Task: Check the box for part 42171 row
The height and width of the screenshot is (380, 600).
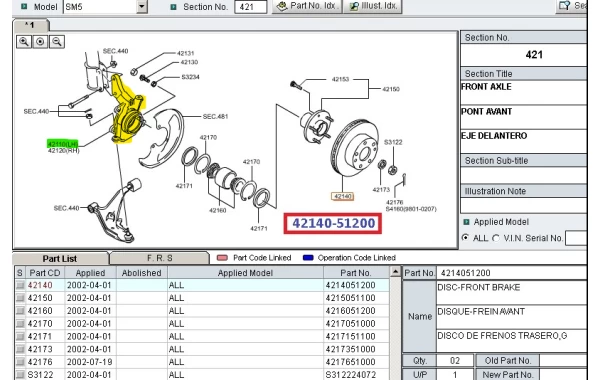Action: (x=20, y=336)
